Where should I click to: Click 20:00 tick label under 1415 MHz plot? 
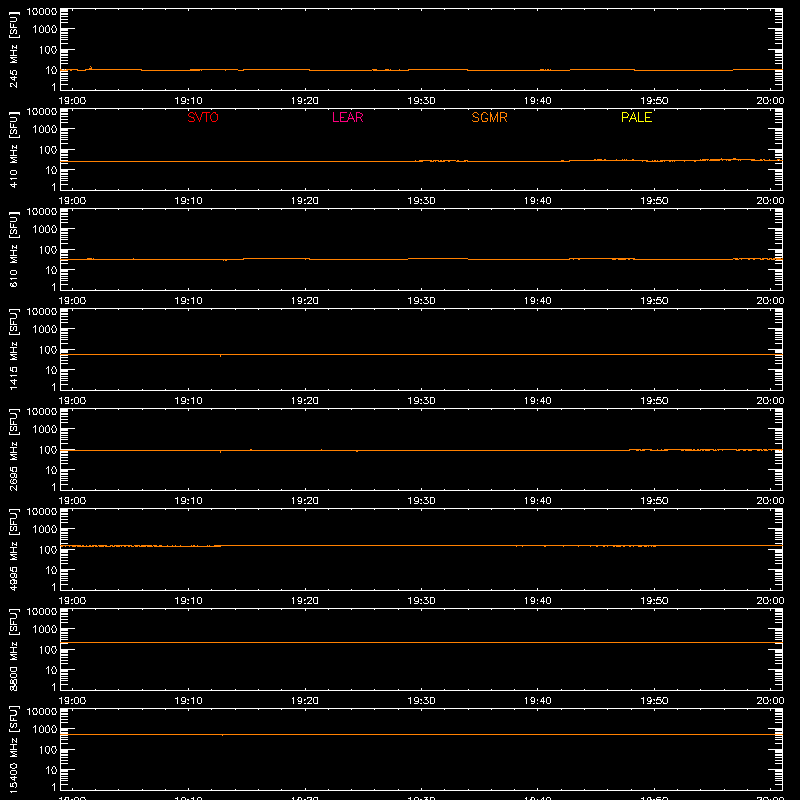[x=770, y=401]
